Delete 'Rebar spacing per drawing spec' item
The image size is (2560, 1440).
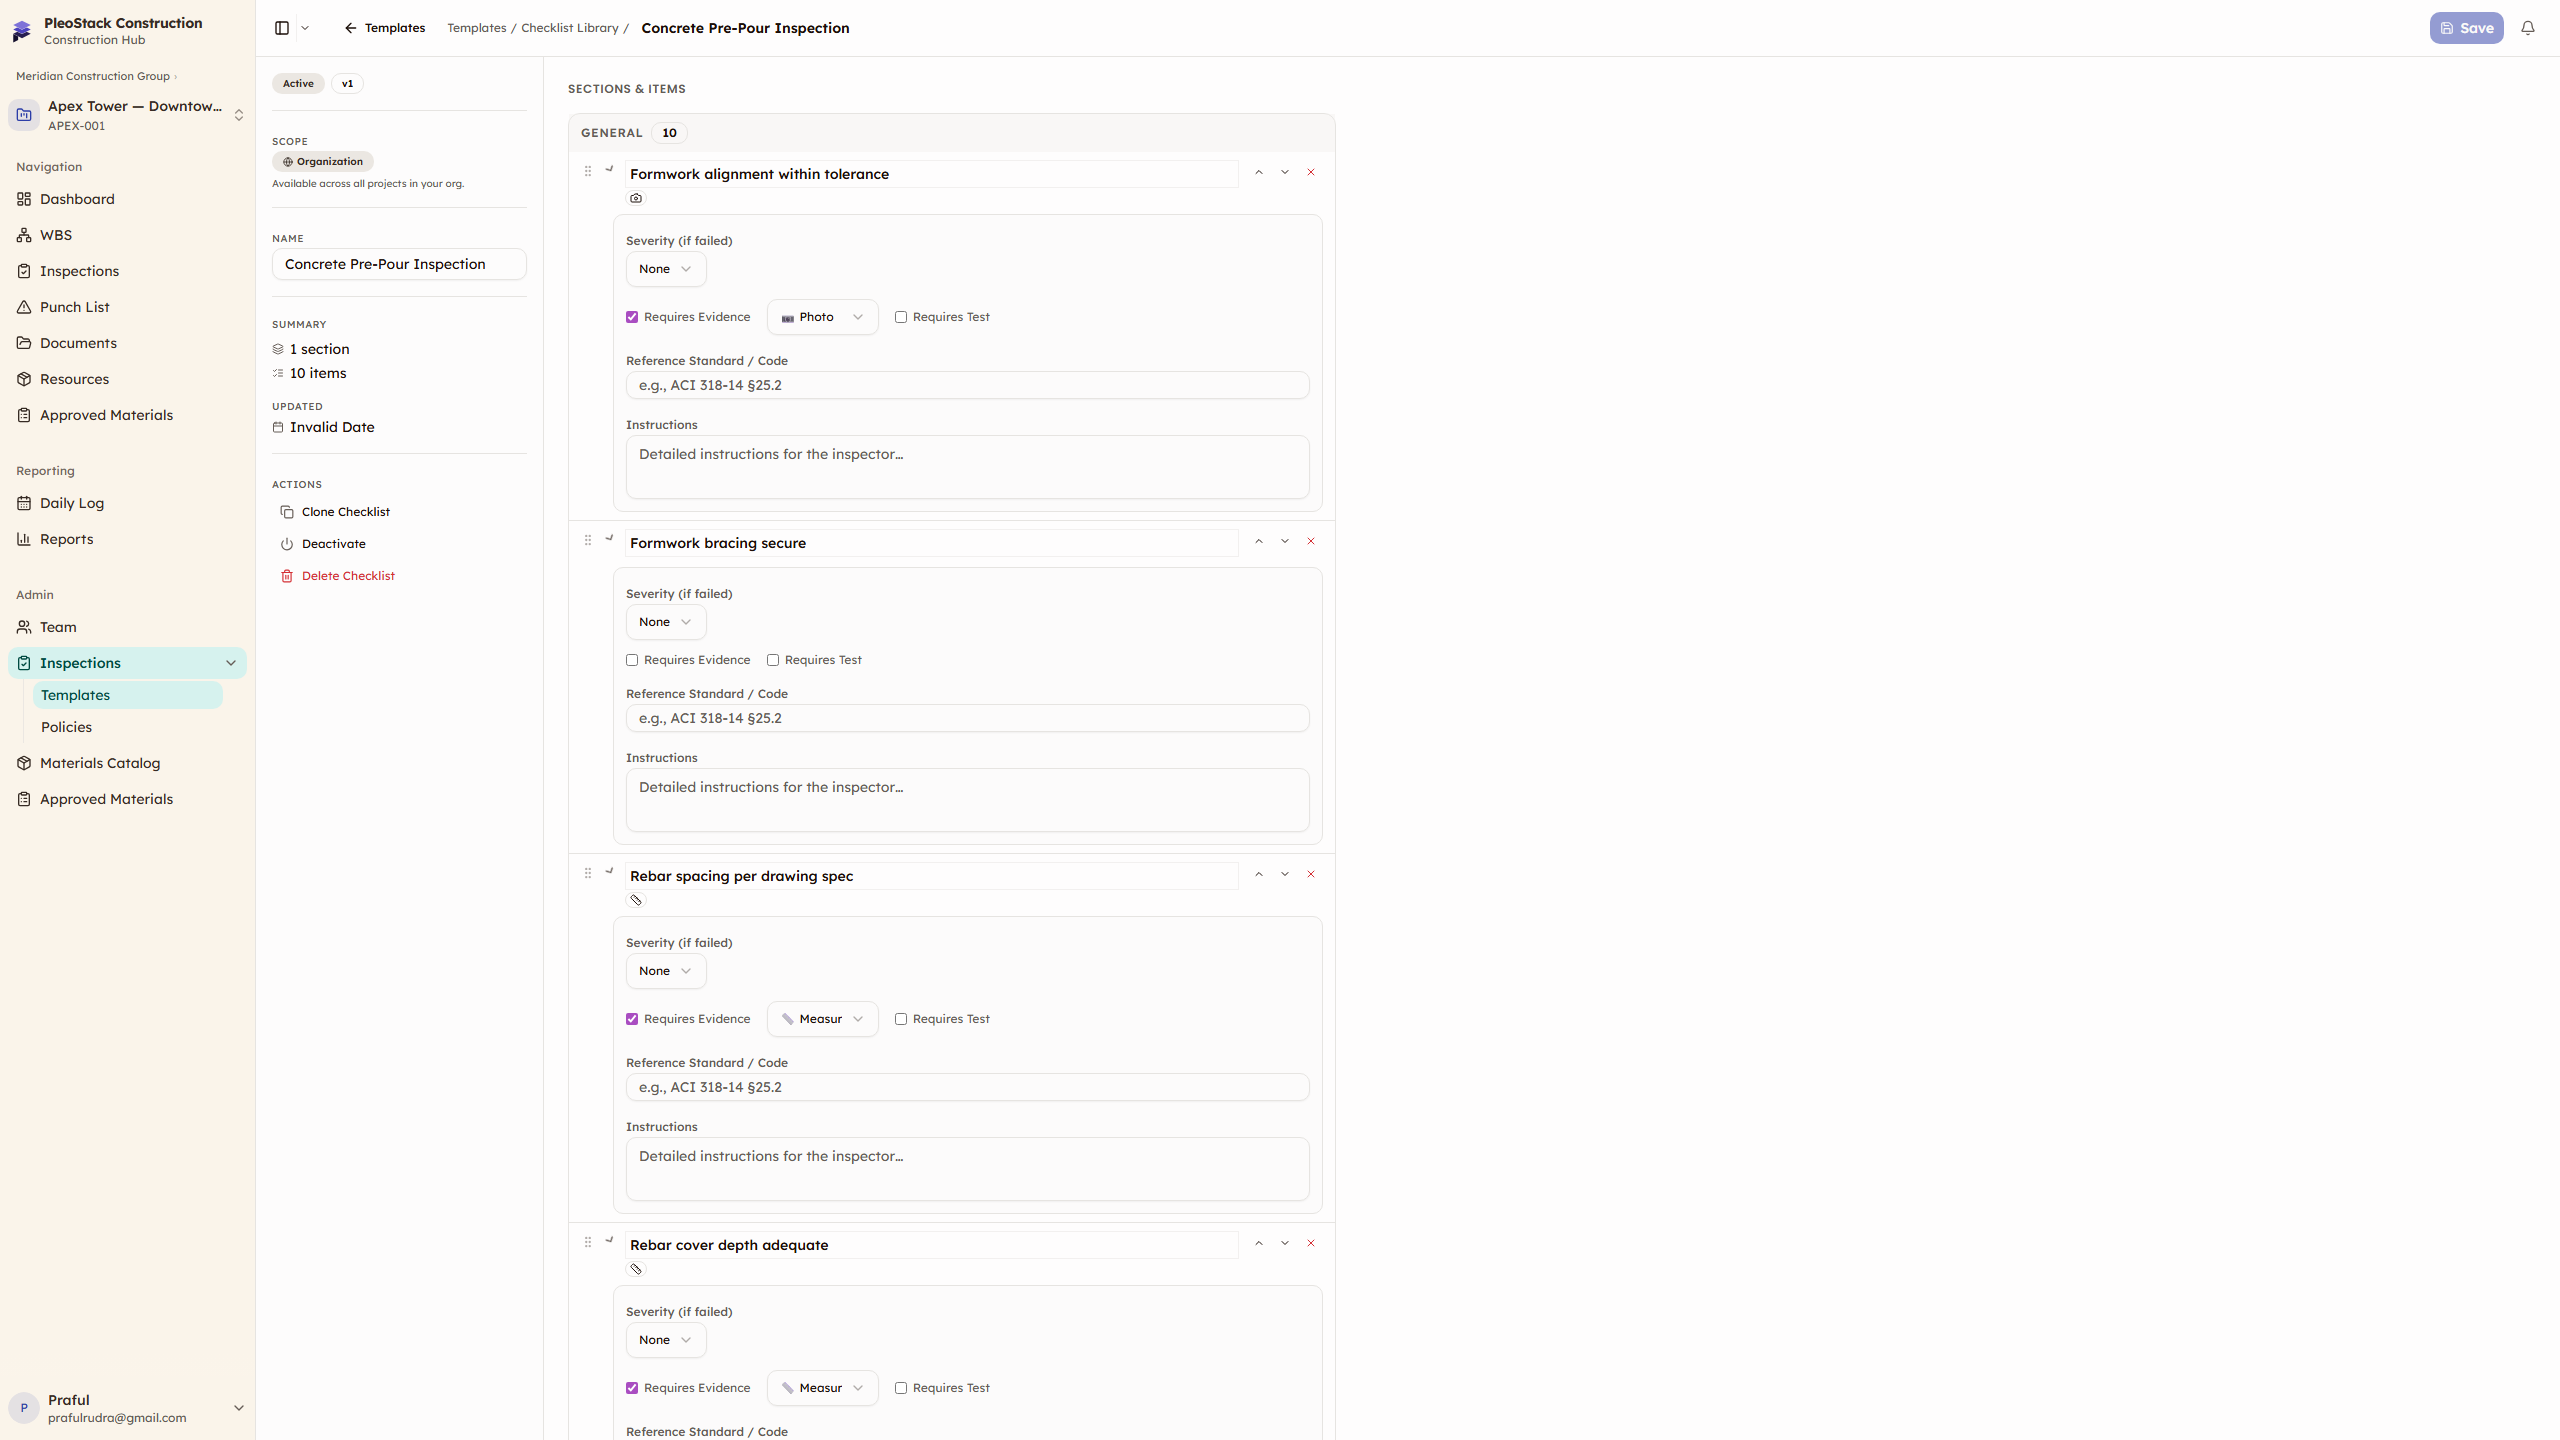pyautogui.click(x=1311, y=874)
